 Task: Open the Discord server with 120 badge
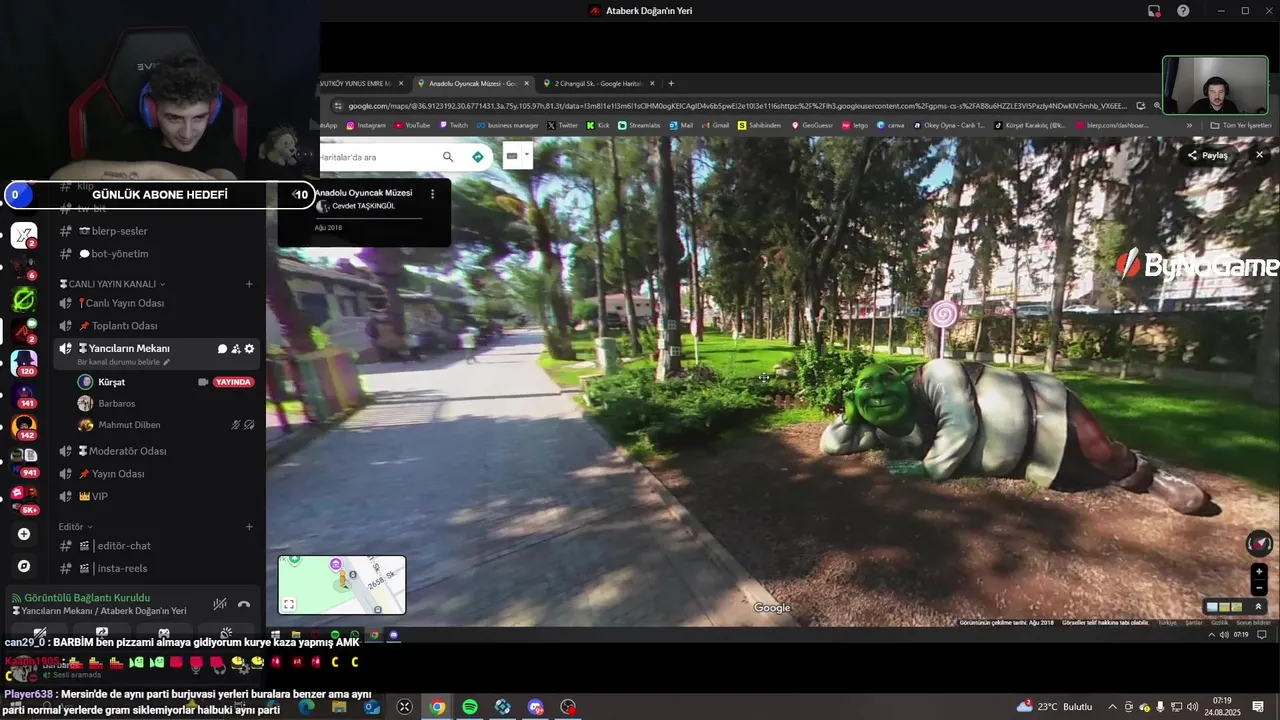24,363
